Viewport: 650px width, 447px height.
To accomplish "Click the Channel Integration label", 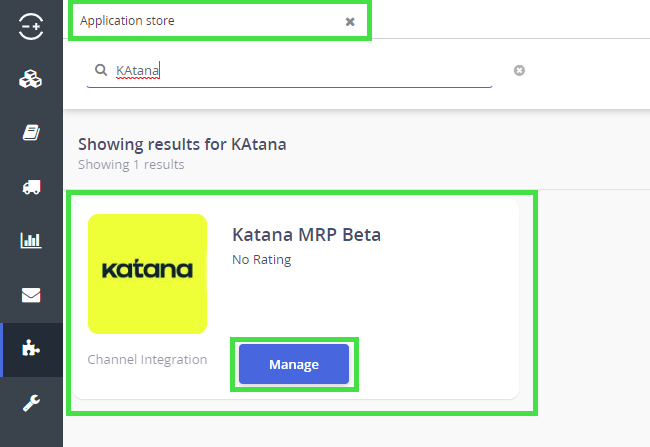I will (x=147, y=359).
